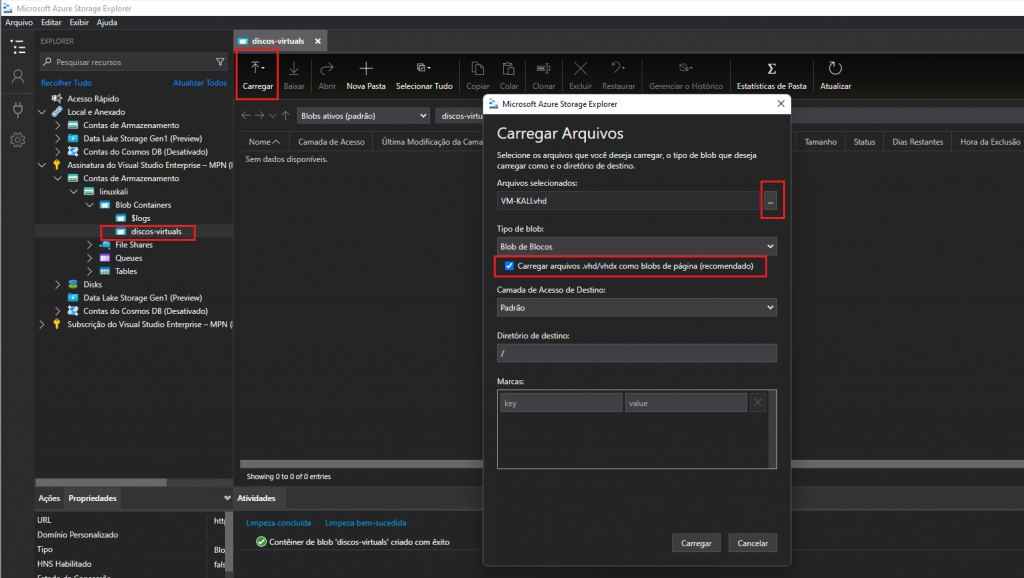Expand the Disks node
The height and width of the screenshot is (578, 1024).
point(58,285)
